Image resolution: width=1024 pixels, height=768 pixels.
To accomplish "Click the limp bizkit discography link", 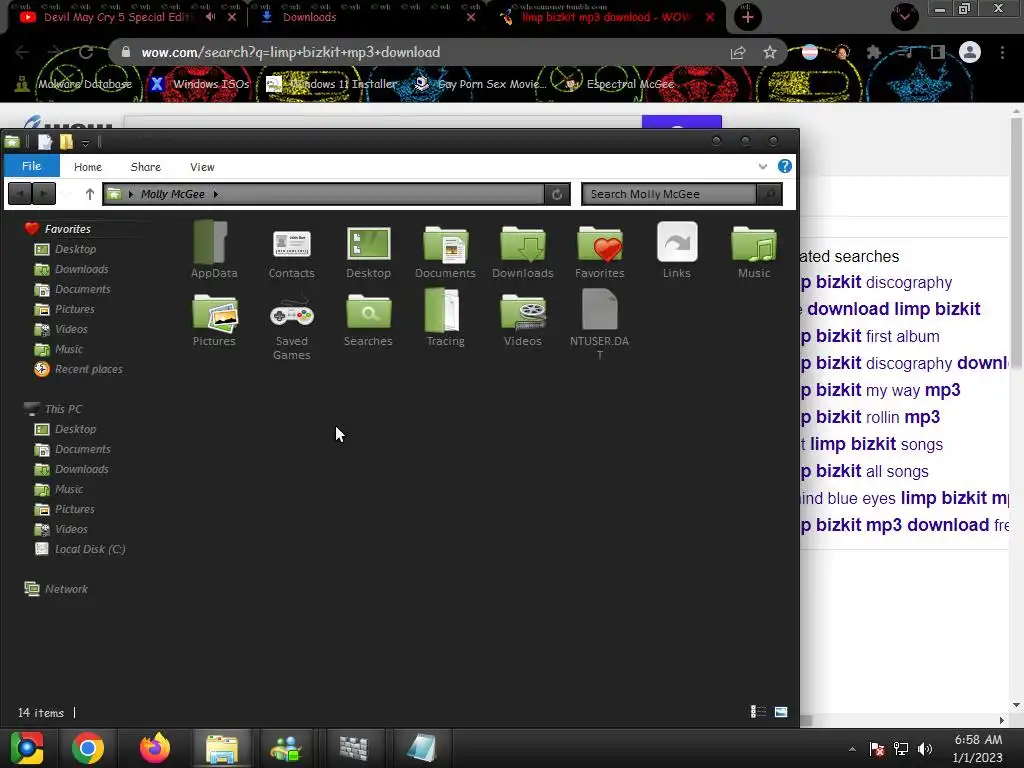I will click(876, 282).
